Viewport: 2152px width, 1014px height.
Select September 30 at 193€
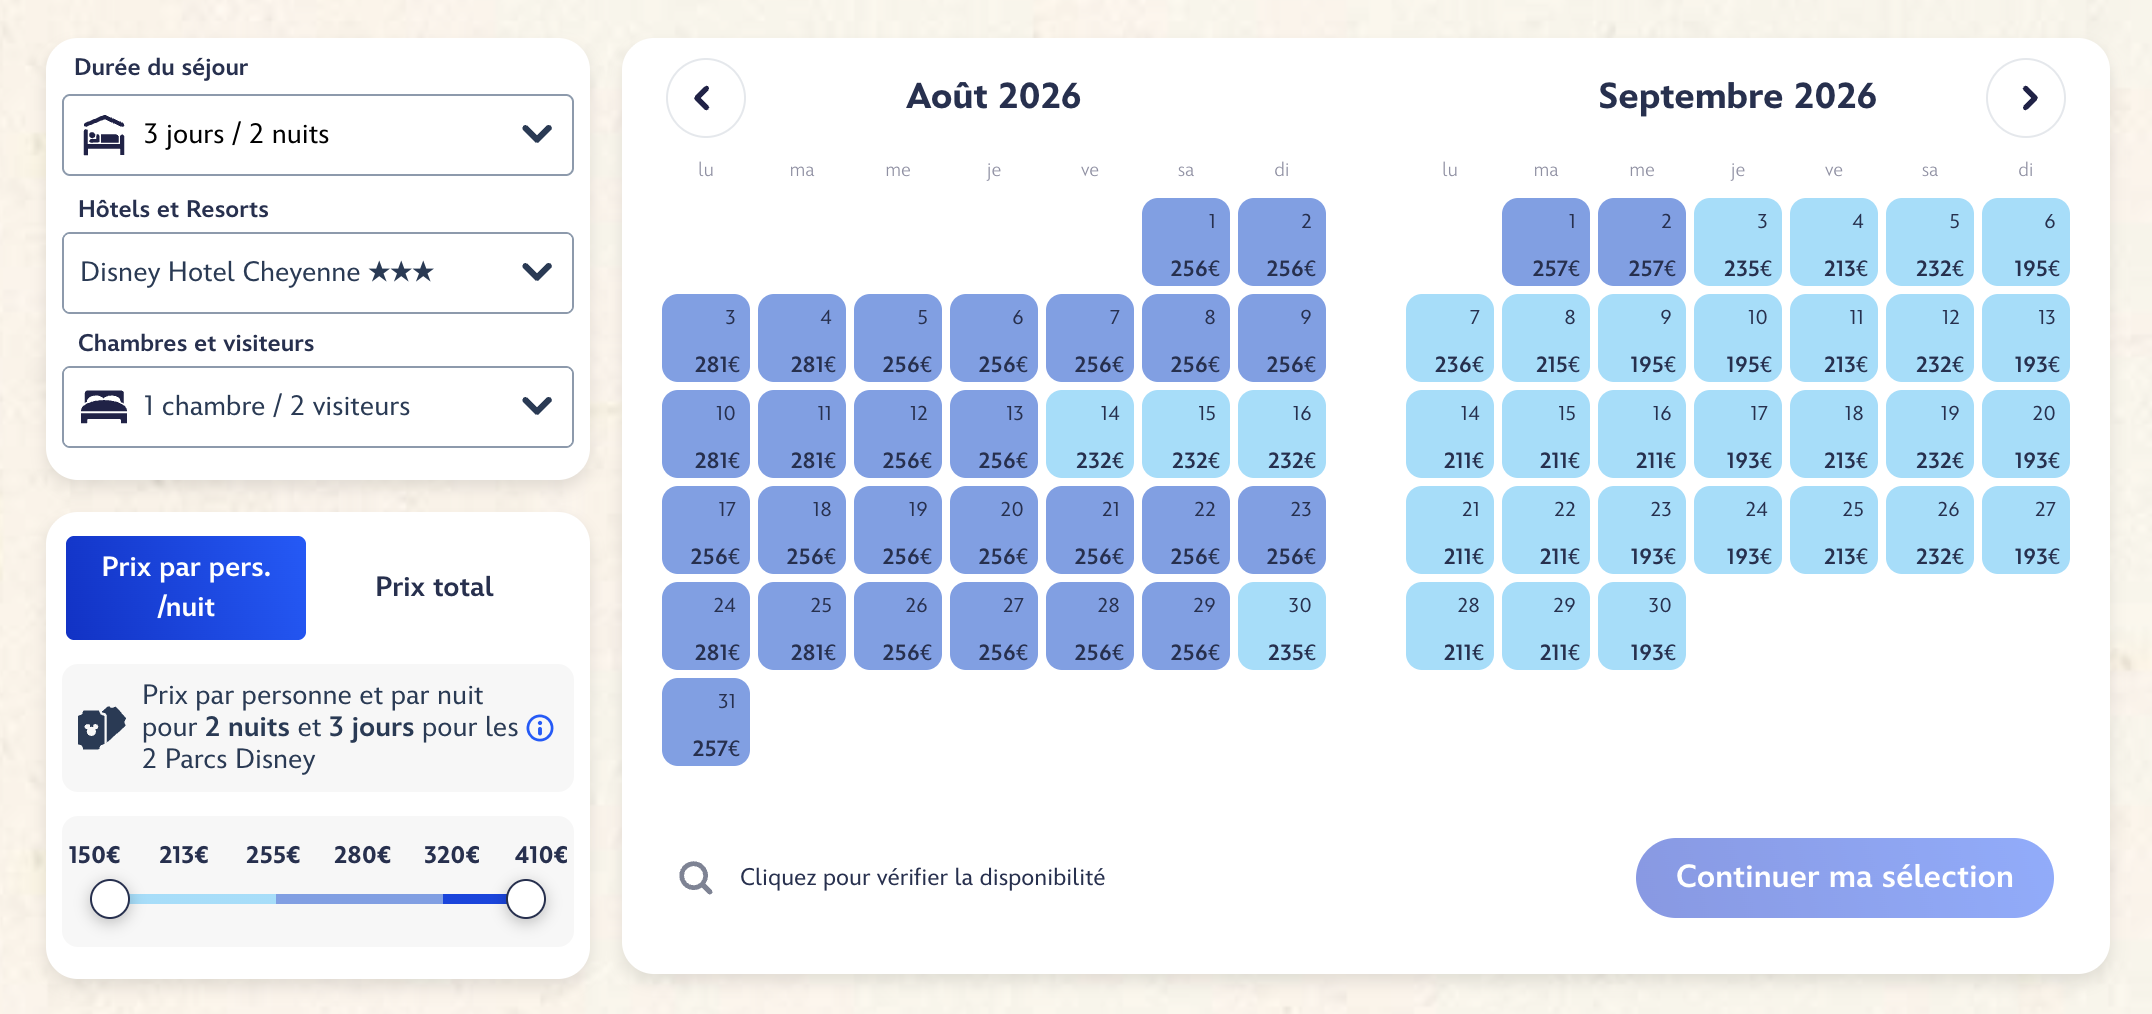pyautogui.click(x=1642, y=626)
